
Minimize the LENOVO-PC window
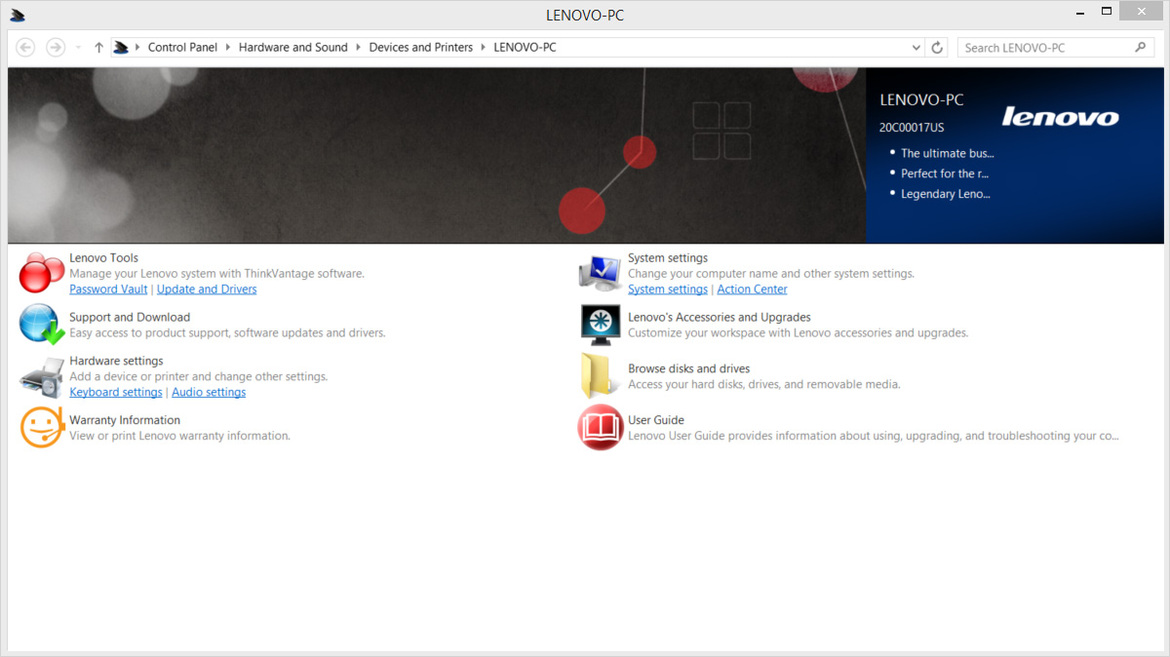coord(1080,12)
